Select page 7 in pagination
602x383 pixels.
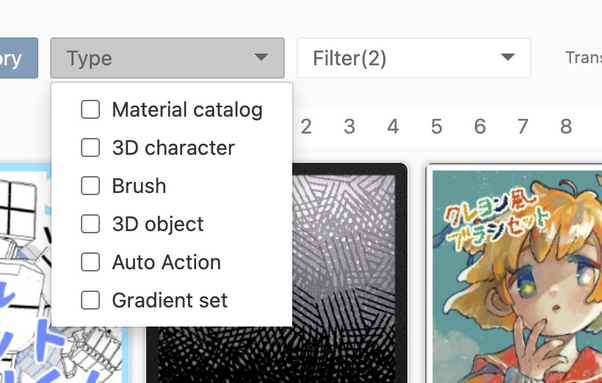pyautogui.click(x=523, y=127)
